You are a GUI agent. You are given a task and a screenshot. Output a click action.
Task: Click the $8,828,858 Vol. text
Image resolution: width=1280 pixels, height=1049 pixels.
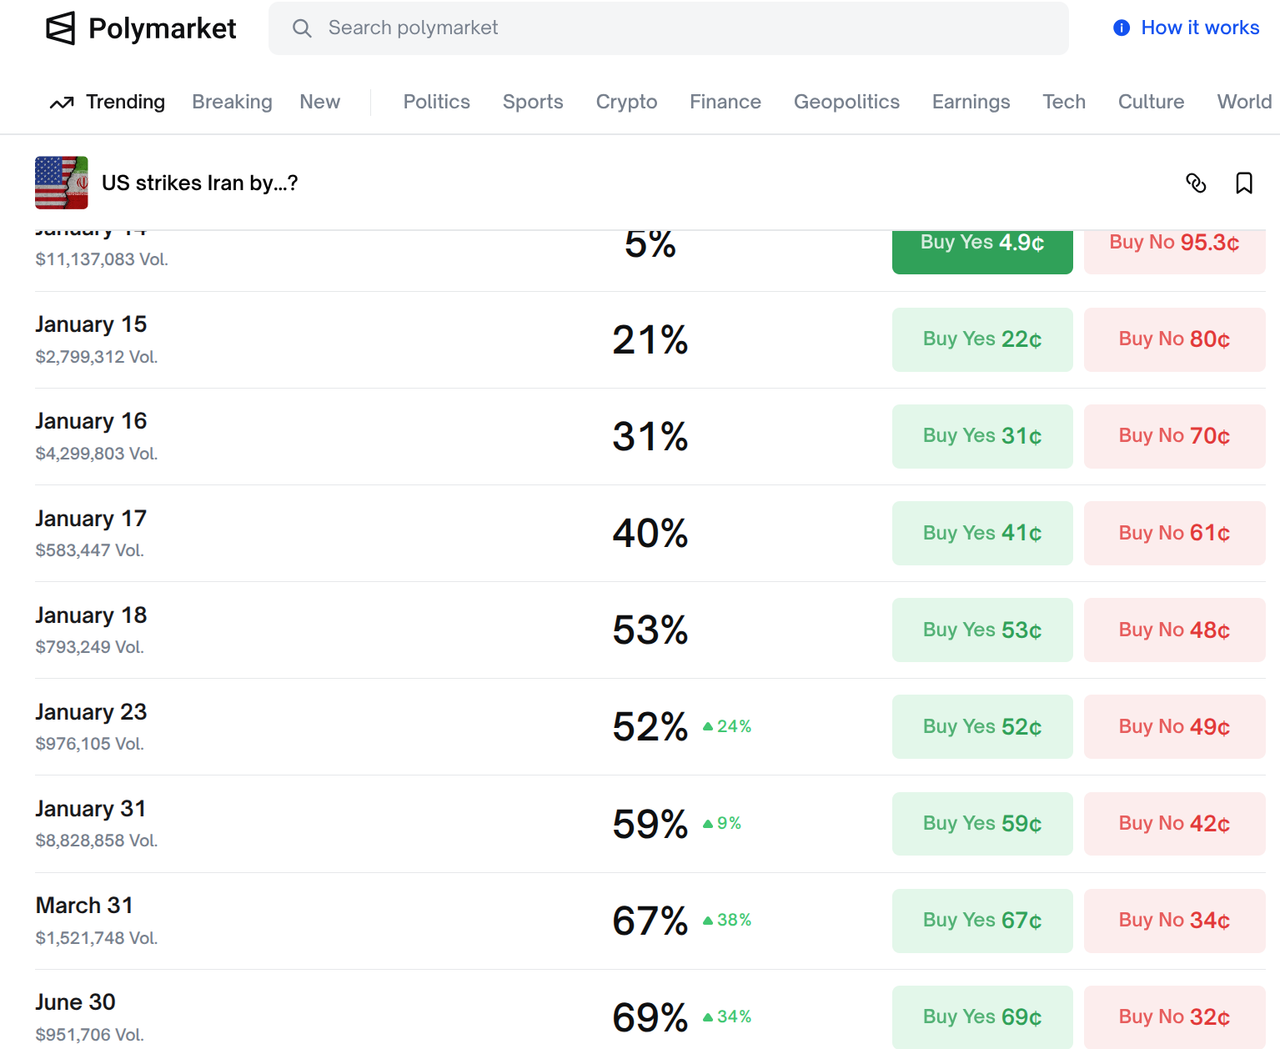(x=96, y=841)
